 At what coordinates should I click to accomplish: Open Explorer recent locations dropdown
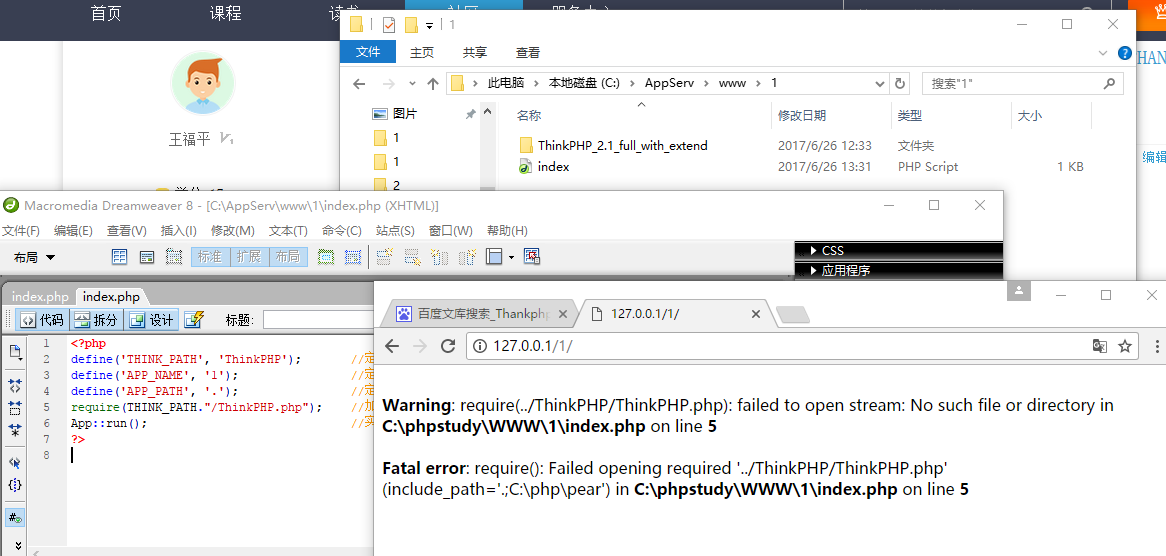click(x=411, y=85)
